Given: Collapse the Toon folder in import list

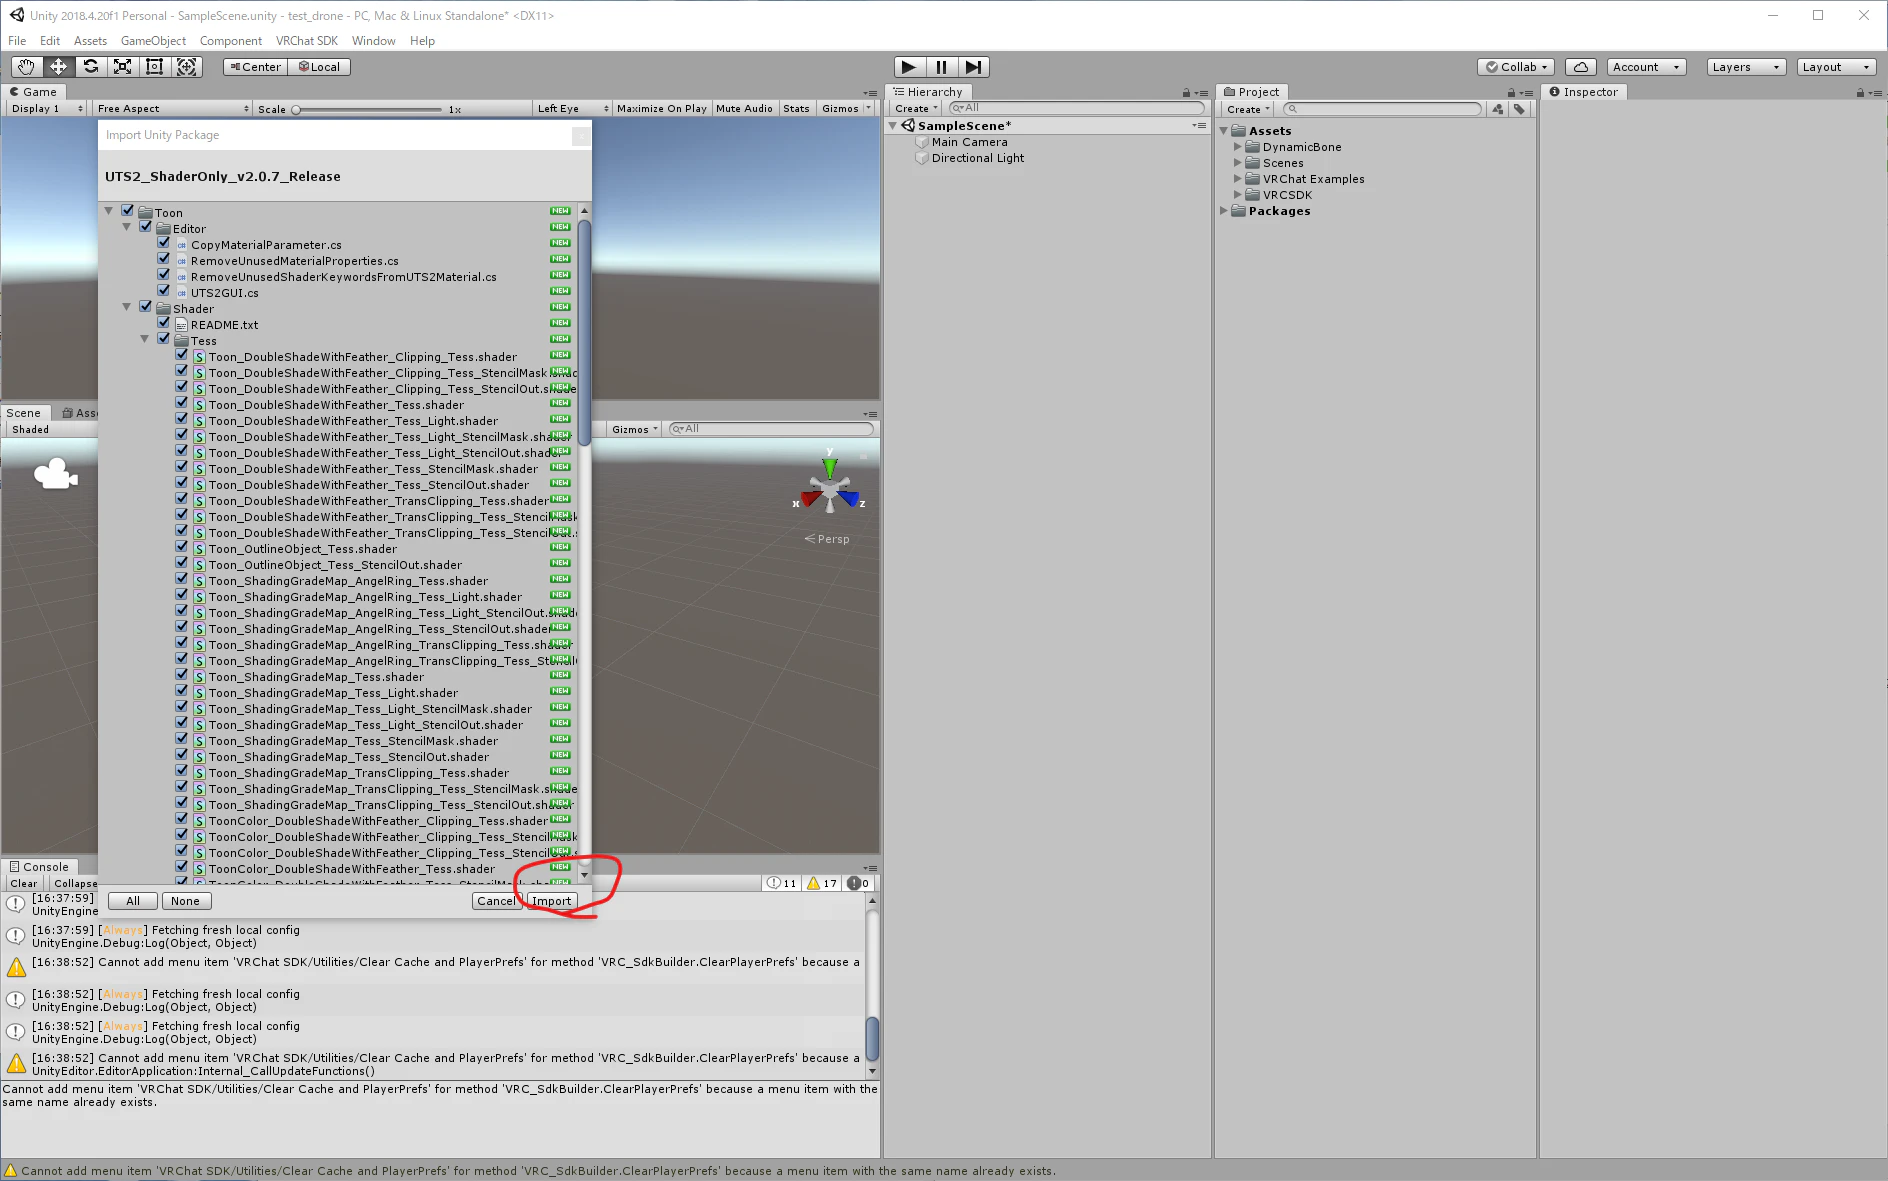Looking at the screenshot, I should (109, 211).
